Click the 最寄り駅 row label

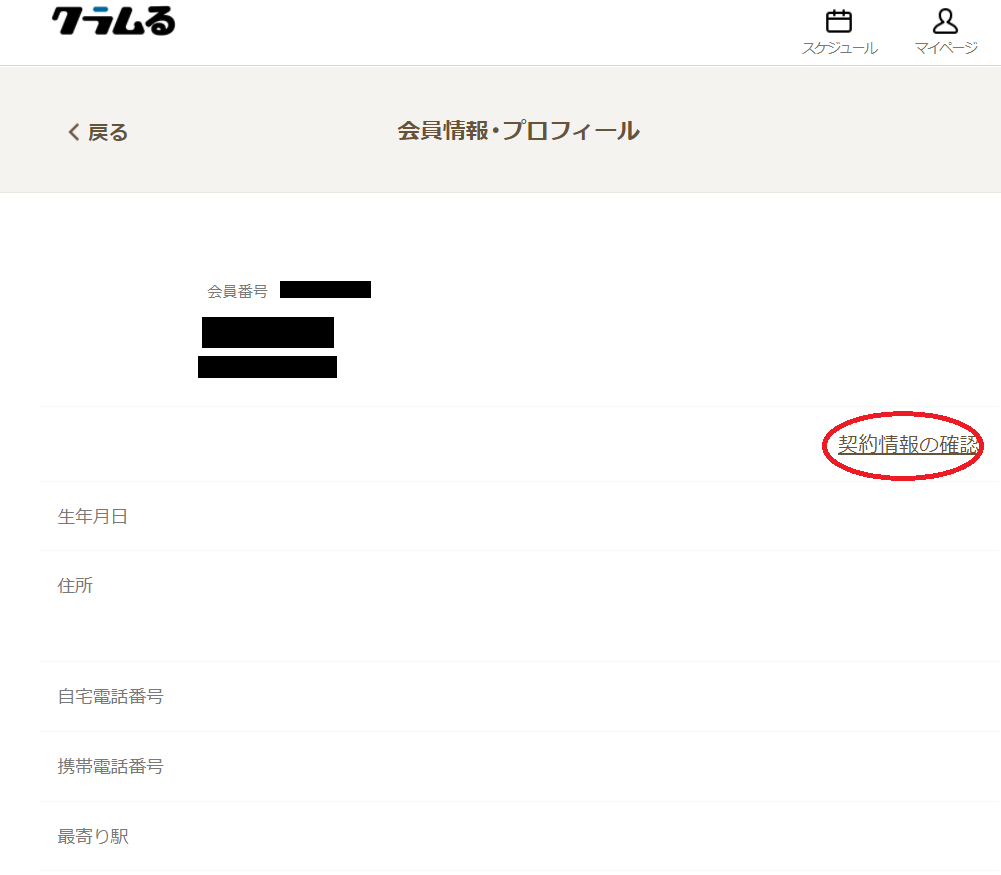[93, 836]
